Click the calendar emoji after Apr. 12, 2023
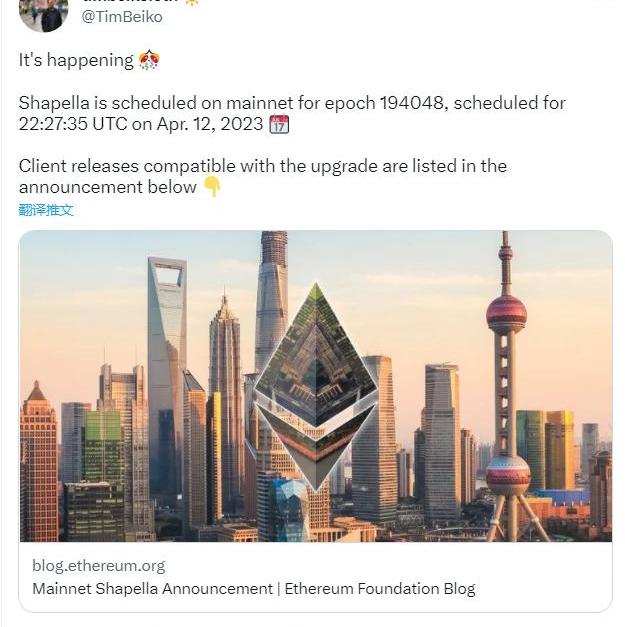This screenshot has width=625, height=627. point(279,124)
